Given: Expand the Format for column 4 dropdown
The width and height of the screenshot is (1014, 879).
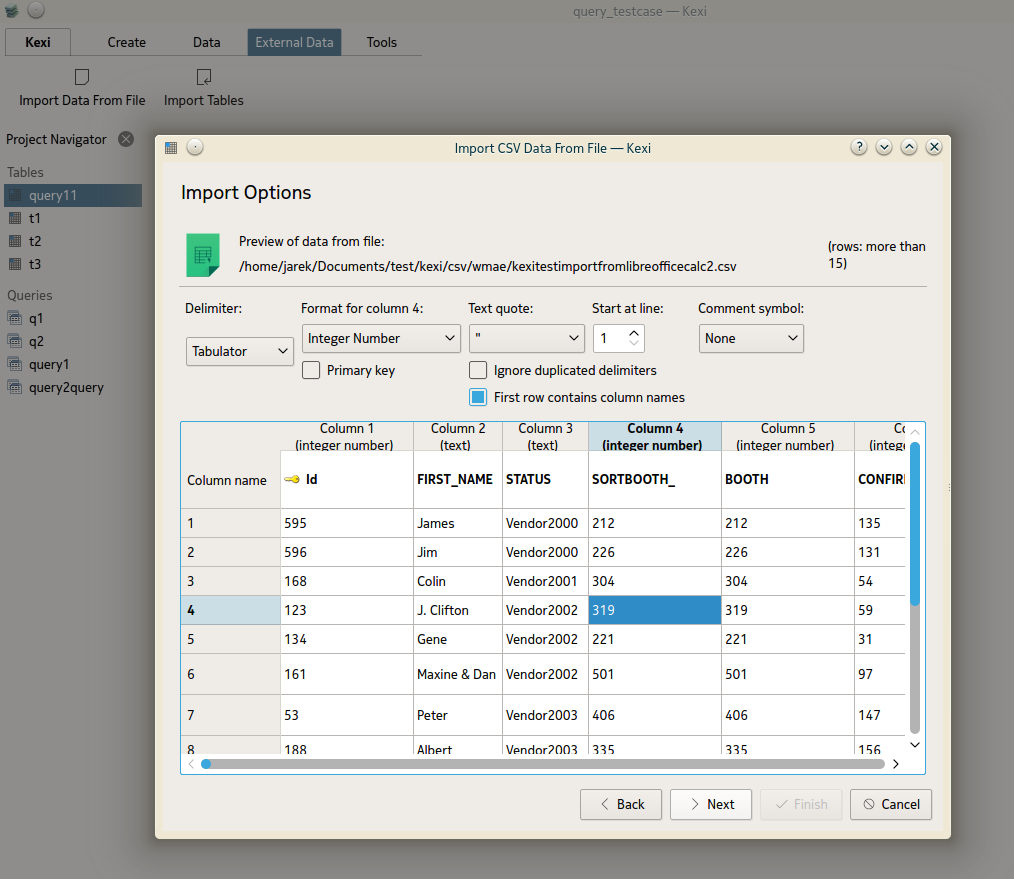Looking at the screenshot, I should coord(380,338).
